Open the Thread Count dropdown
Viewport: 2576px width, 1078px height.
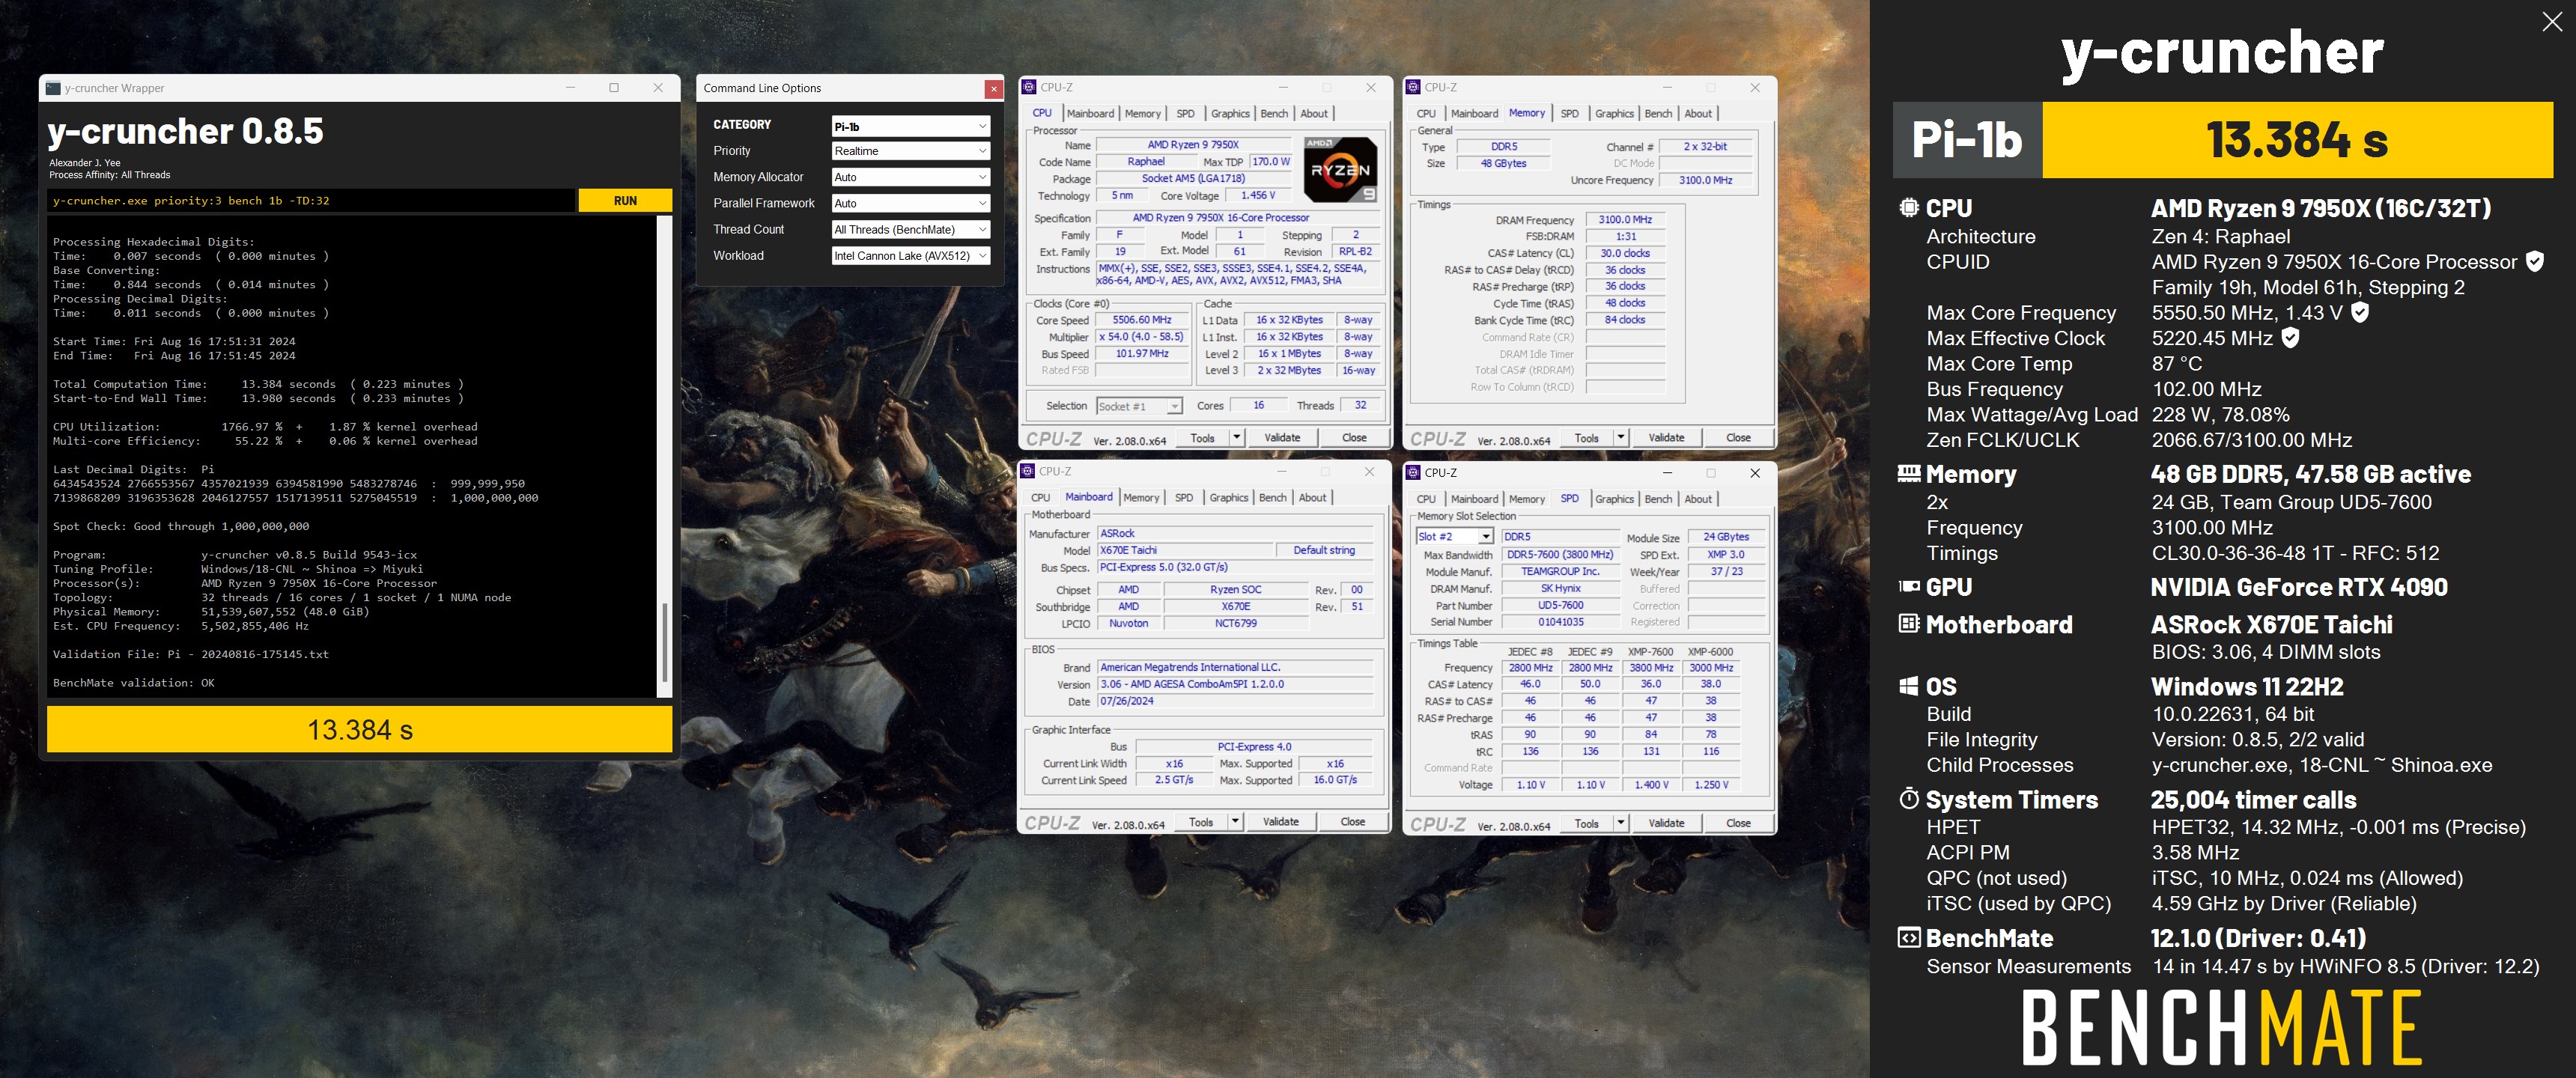910,229
